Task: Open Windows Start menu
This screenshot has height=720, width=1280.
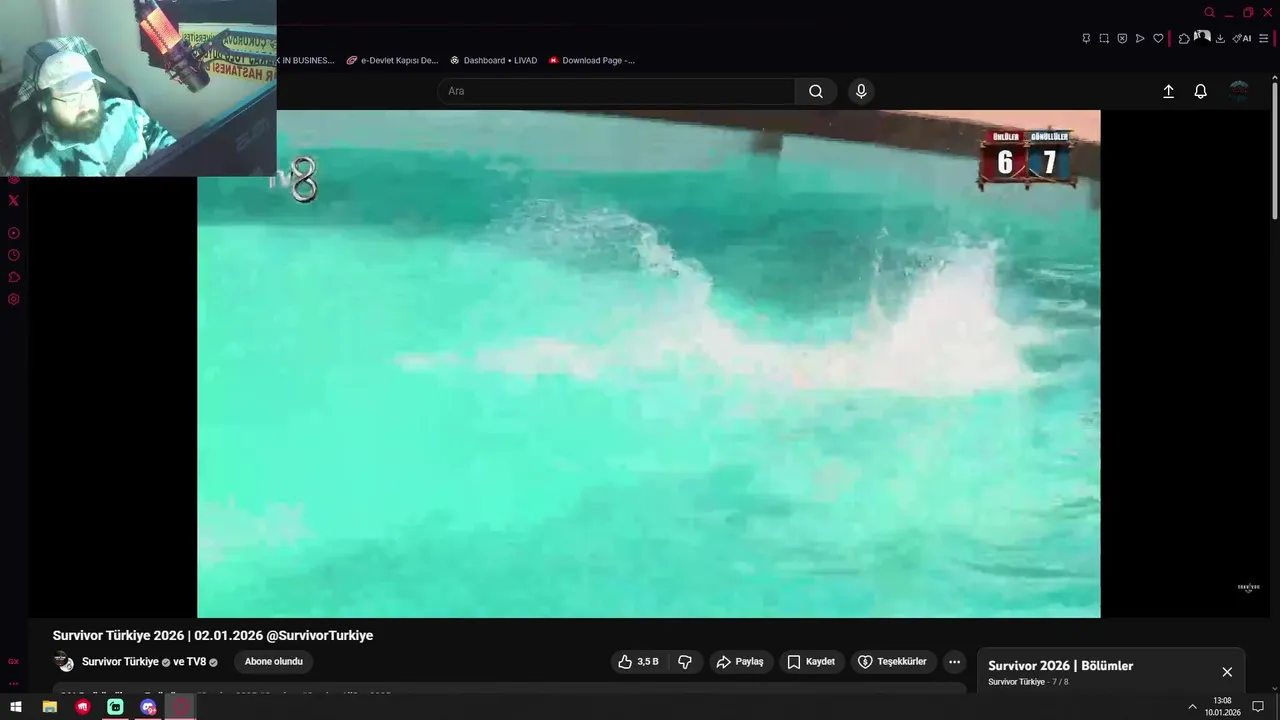Action: click(16, 707)
